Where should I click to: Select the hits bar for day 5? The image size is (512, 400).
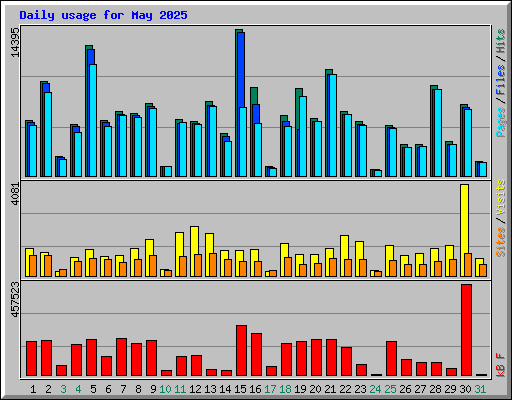pos(88,111)
